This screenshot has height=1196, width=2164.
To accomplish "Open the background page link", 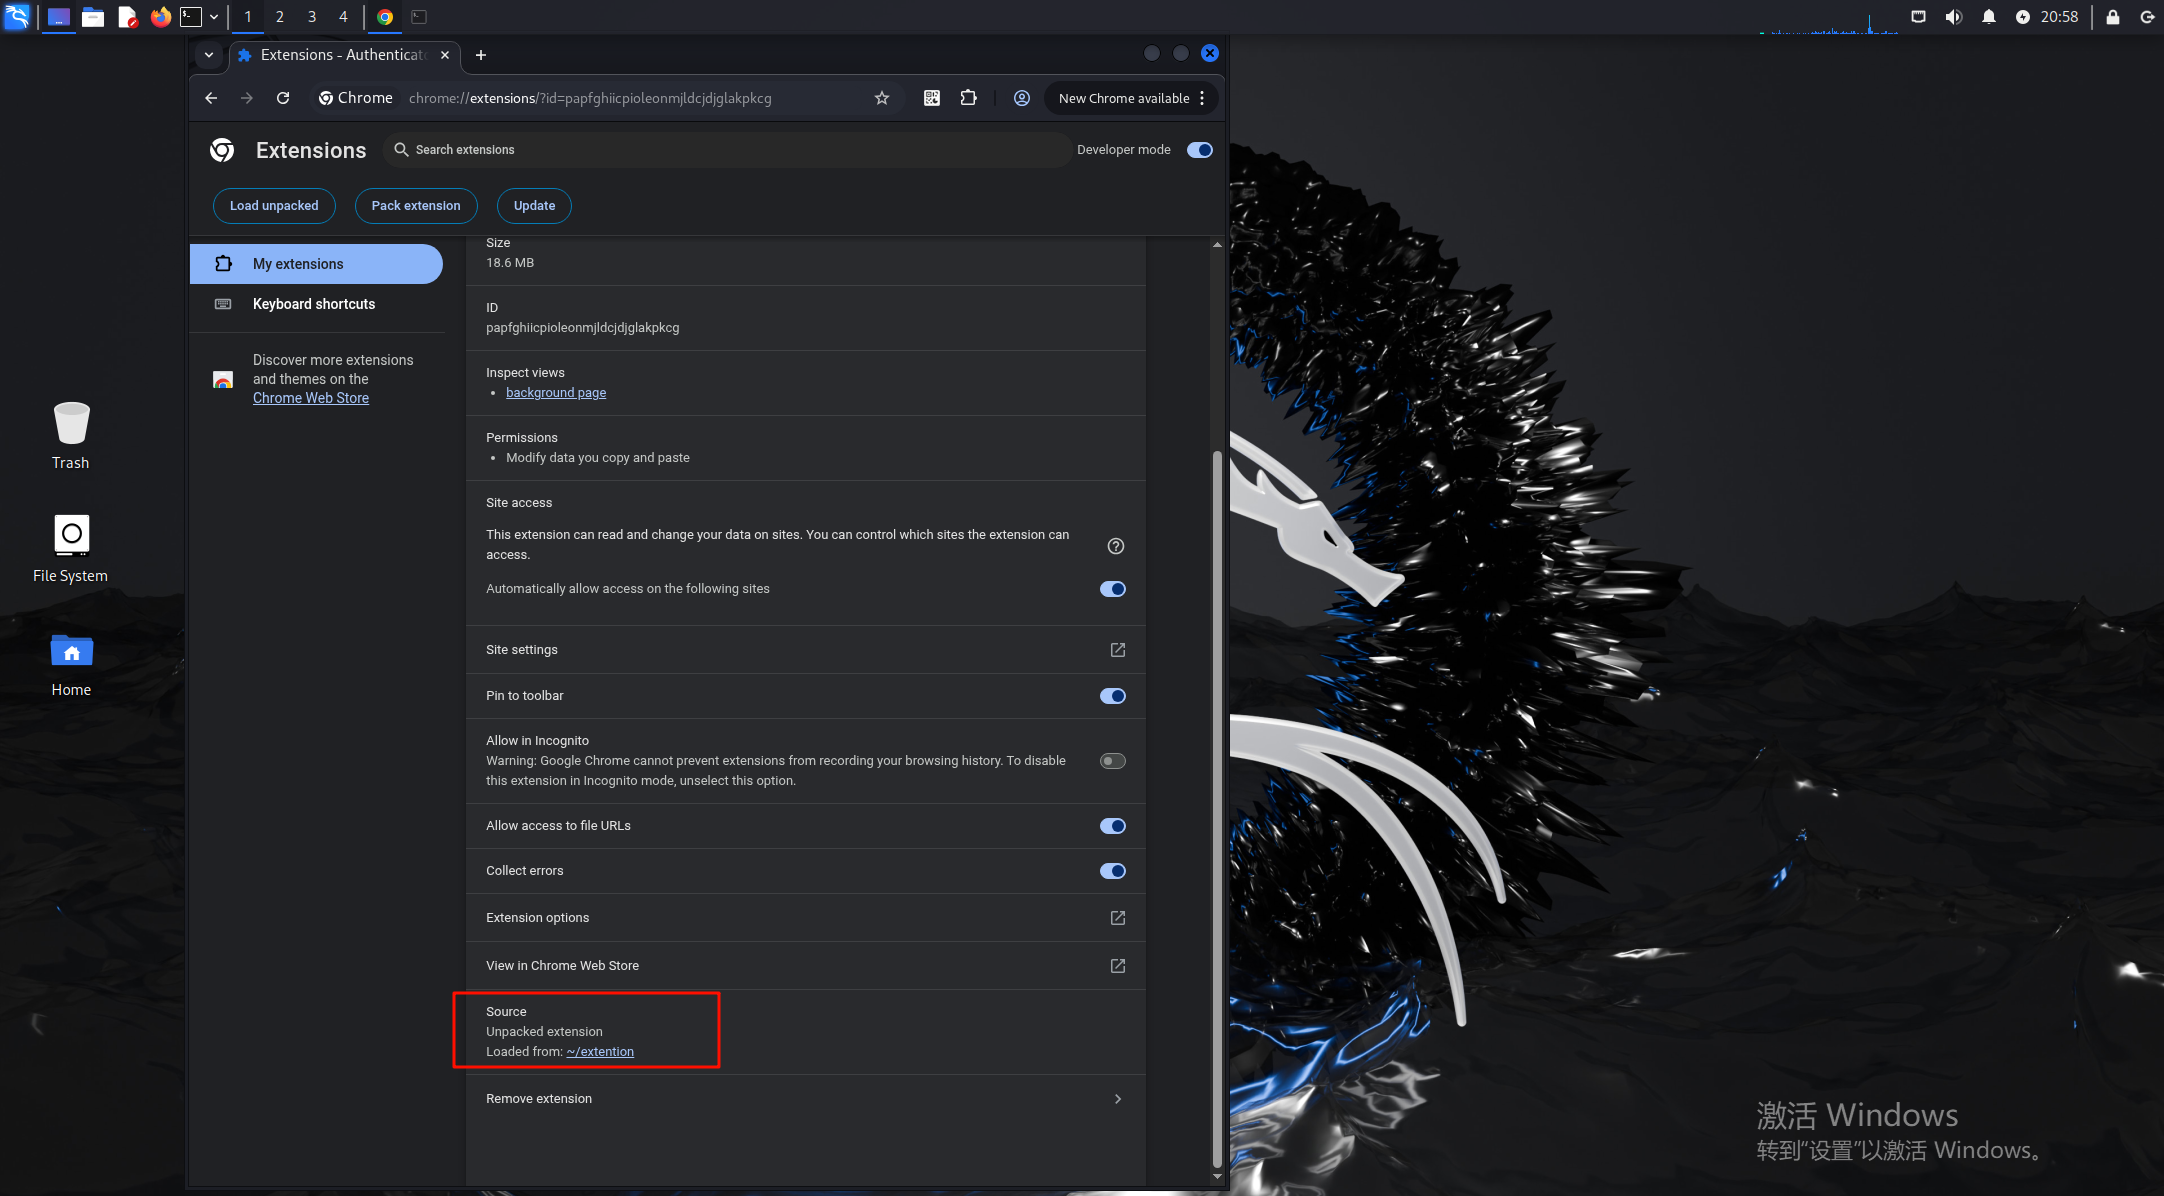I will coord(555,393).
